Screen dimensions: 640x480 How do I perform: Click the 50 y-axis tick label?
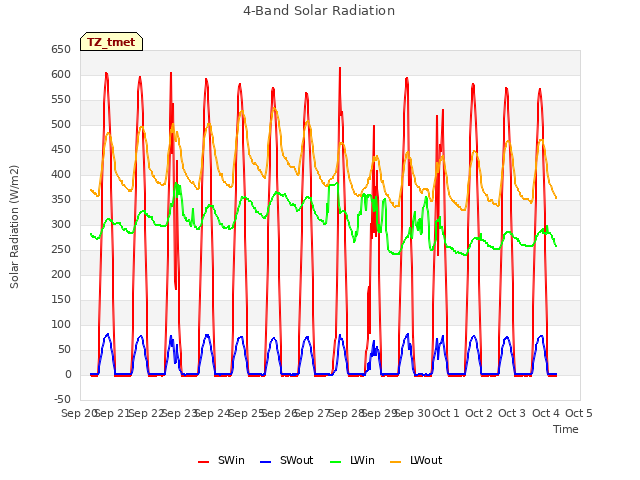click(x=64, y=349)
